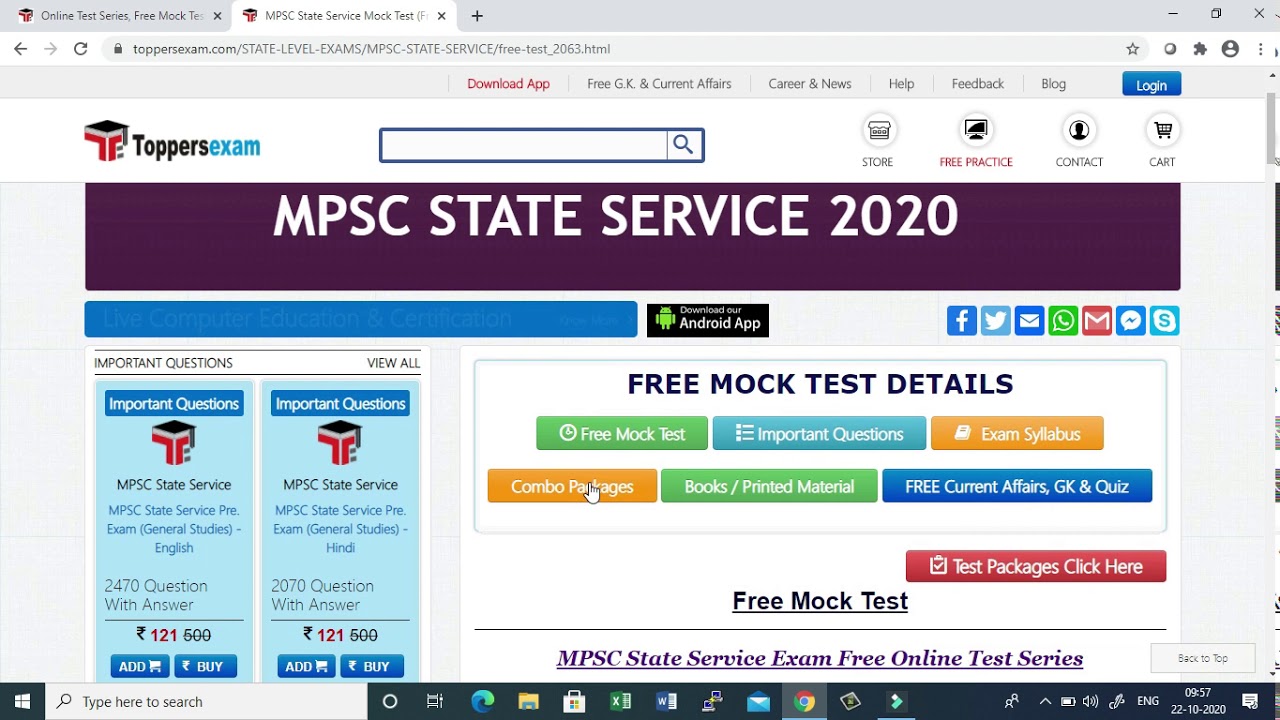Click the Login button

tap(1151, 85)
